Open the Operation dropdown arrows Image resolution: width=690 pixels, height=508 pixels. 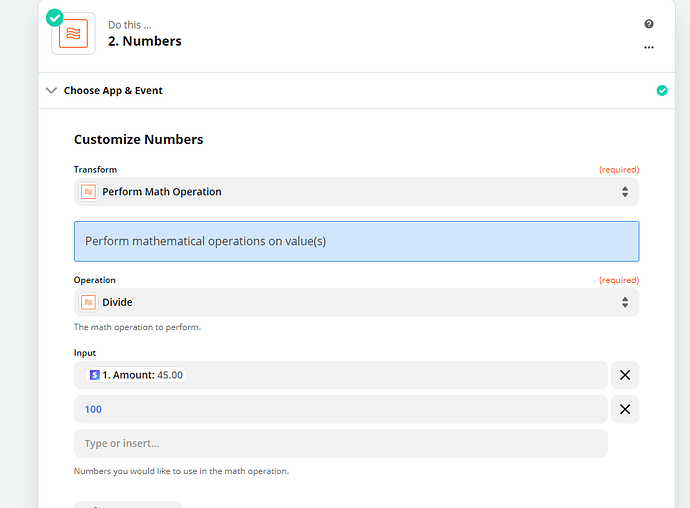[x=625, y=302]
